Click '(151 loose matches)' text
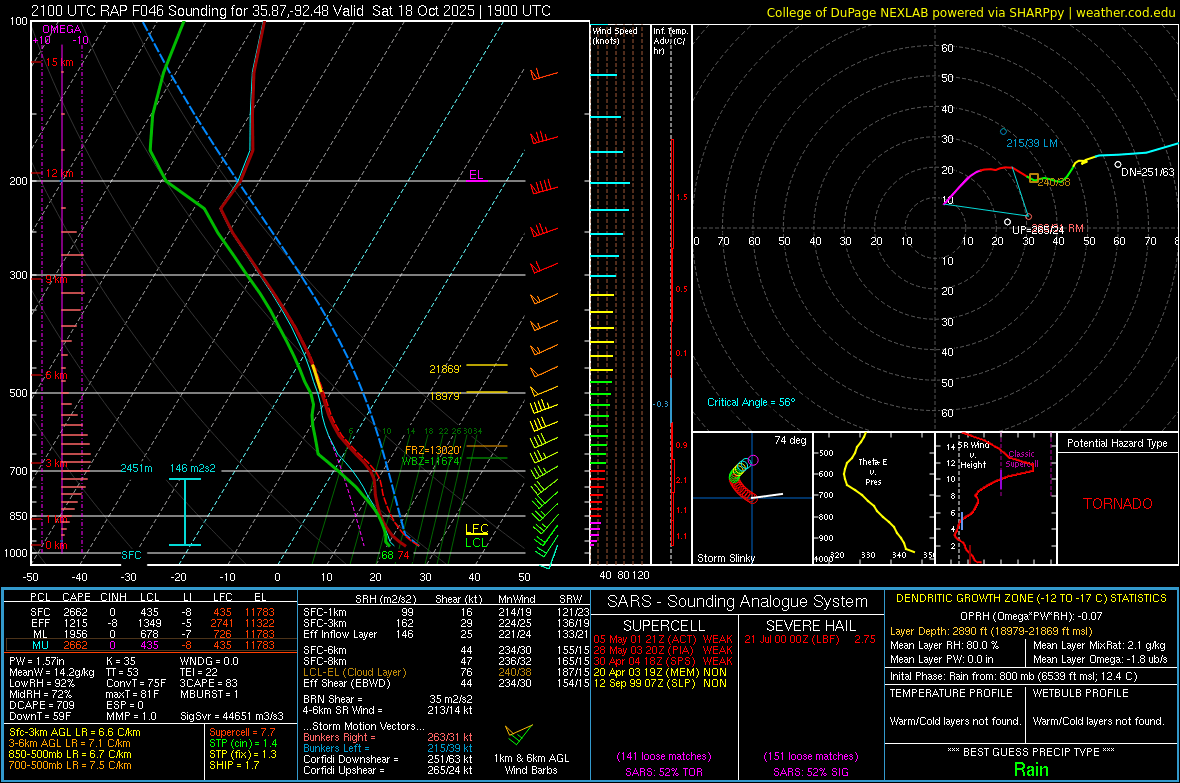Screen dimensions: 1180x783 point(810,756)
